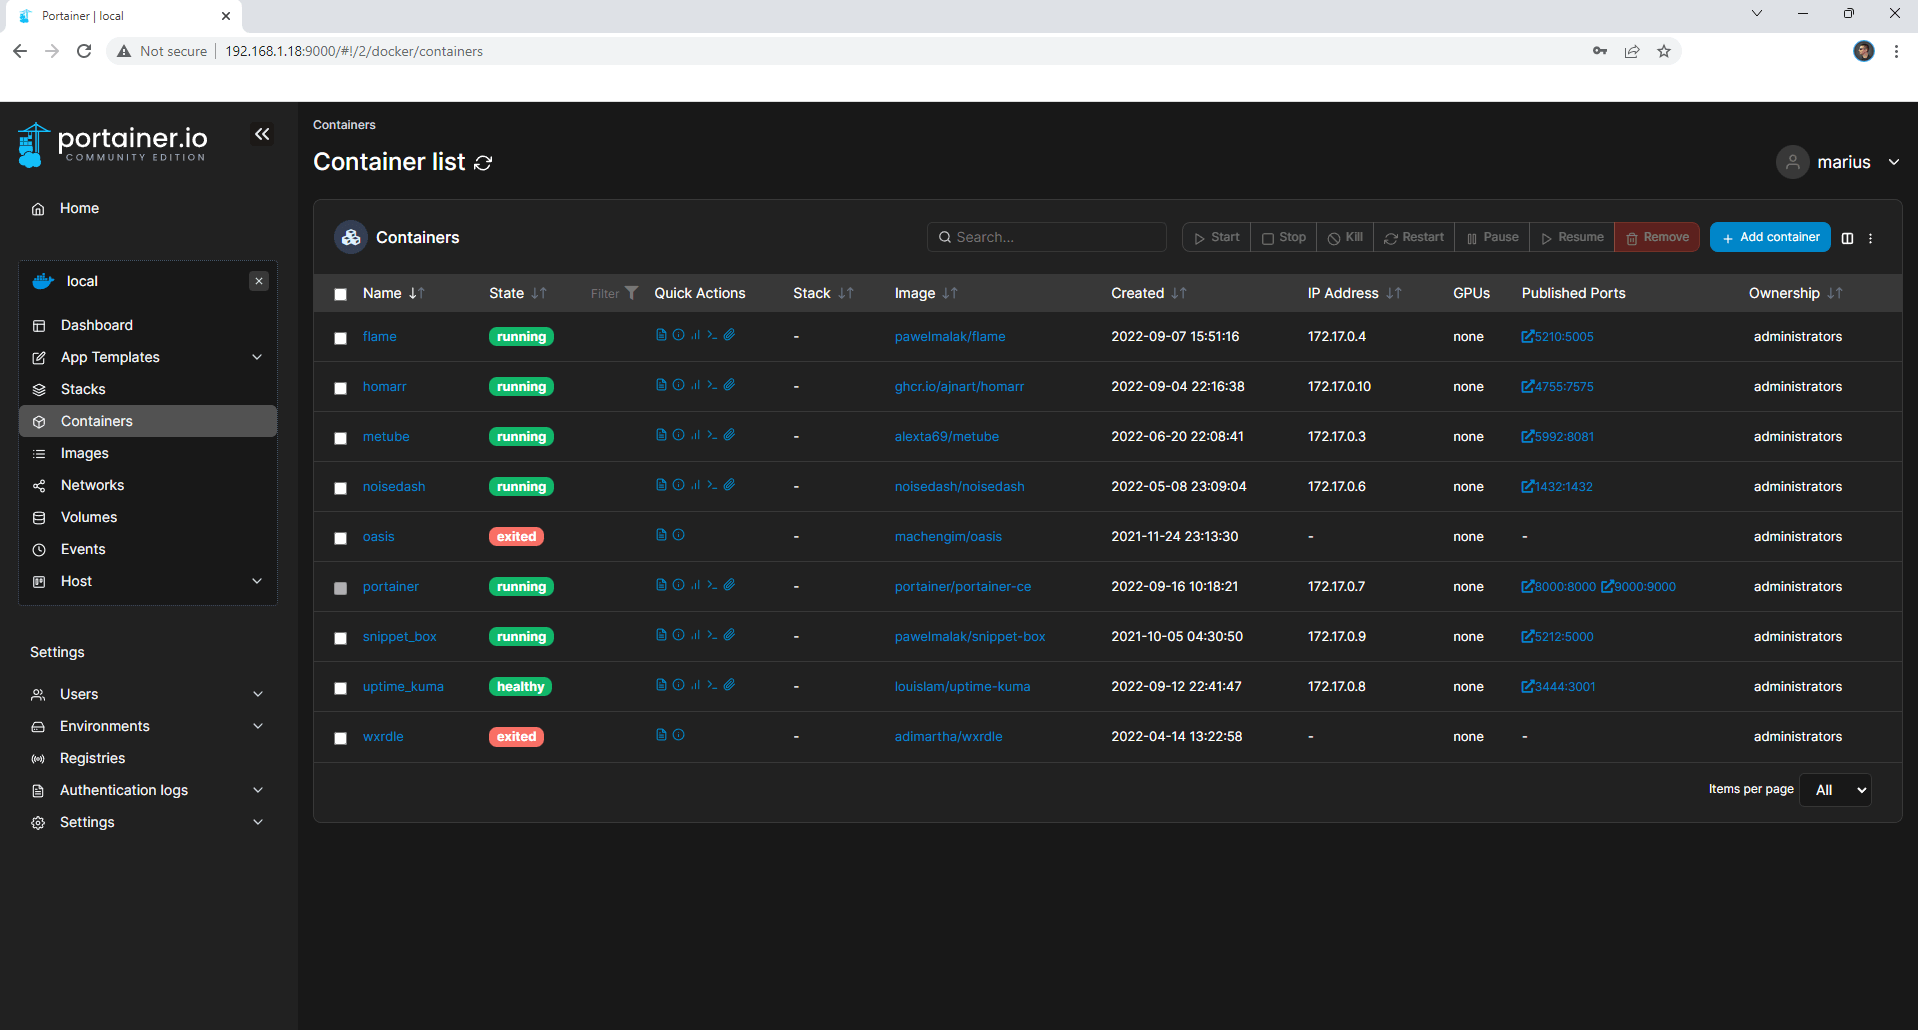1918x1030 pixels.
Task: Check the wxrdle container checkbox
Action: click(340, 738)
